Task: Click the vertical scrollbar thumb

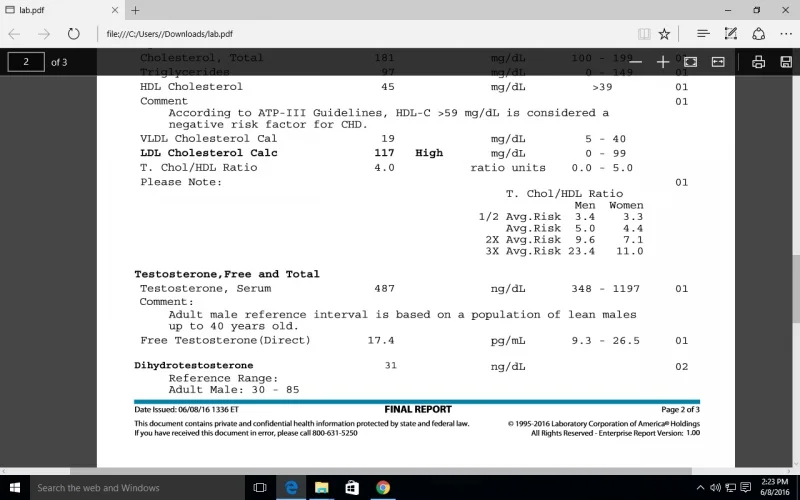Action: [x=796, y=288]
